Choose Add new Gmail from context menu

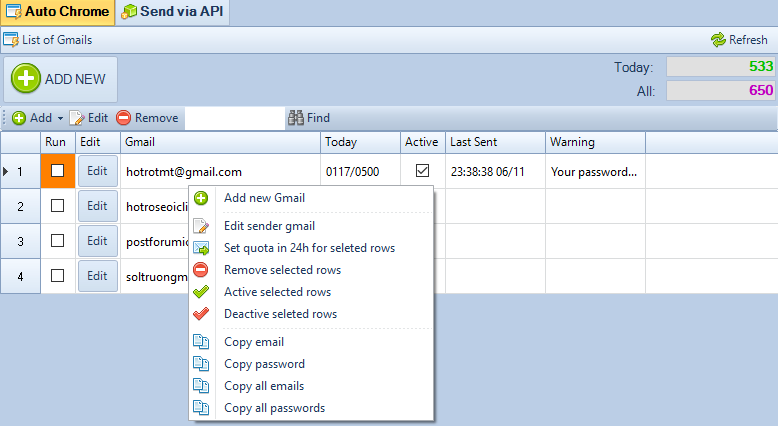coord(312,198)
